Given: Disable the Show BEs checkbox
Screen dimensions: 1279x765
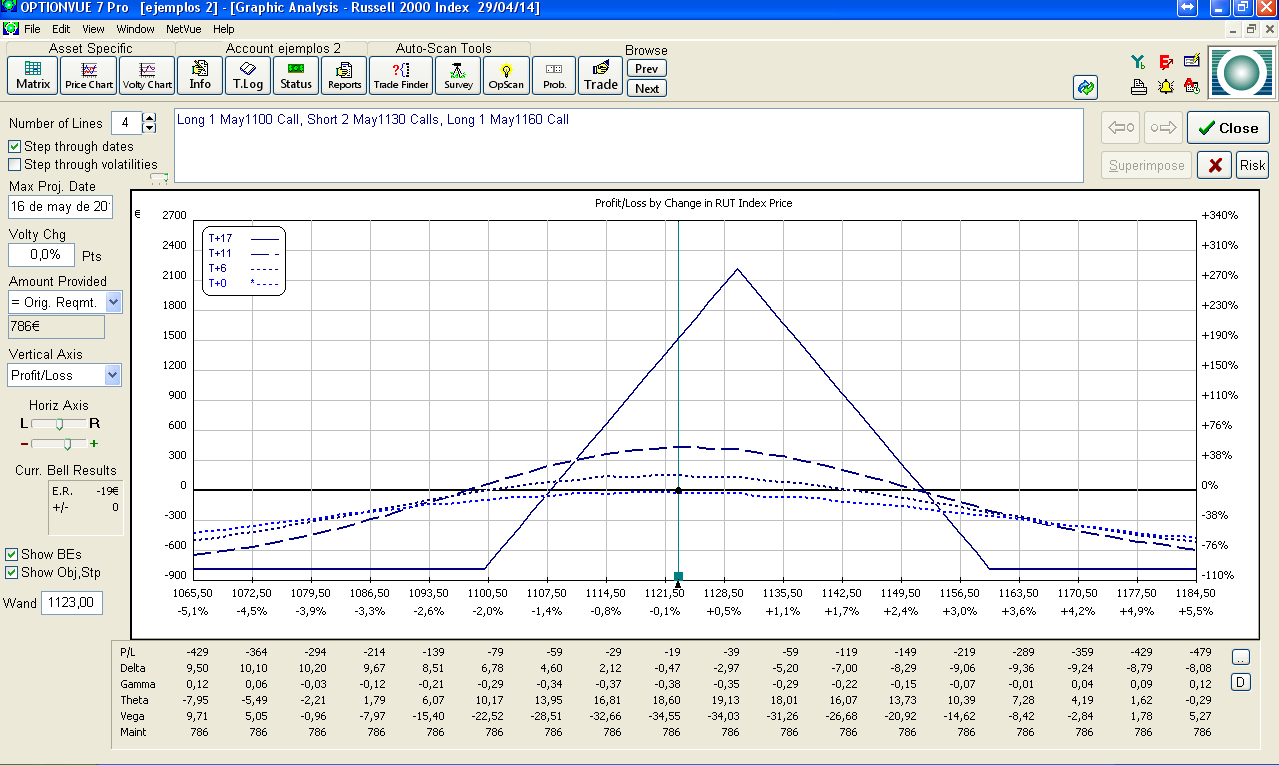Looking at the screenshot, I should (12, 554).
